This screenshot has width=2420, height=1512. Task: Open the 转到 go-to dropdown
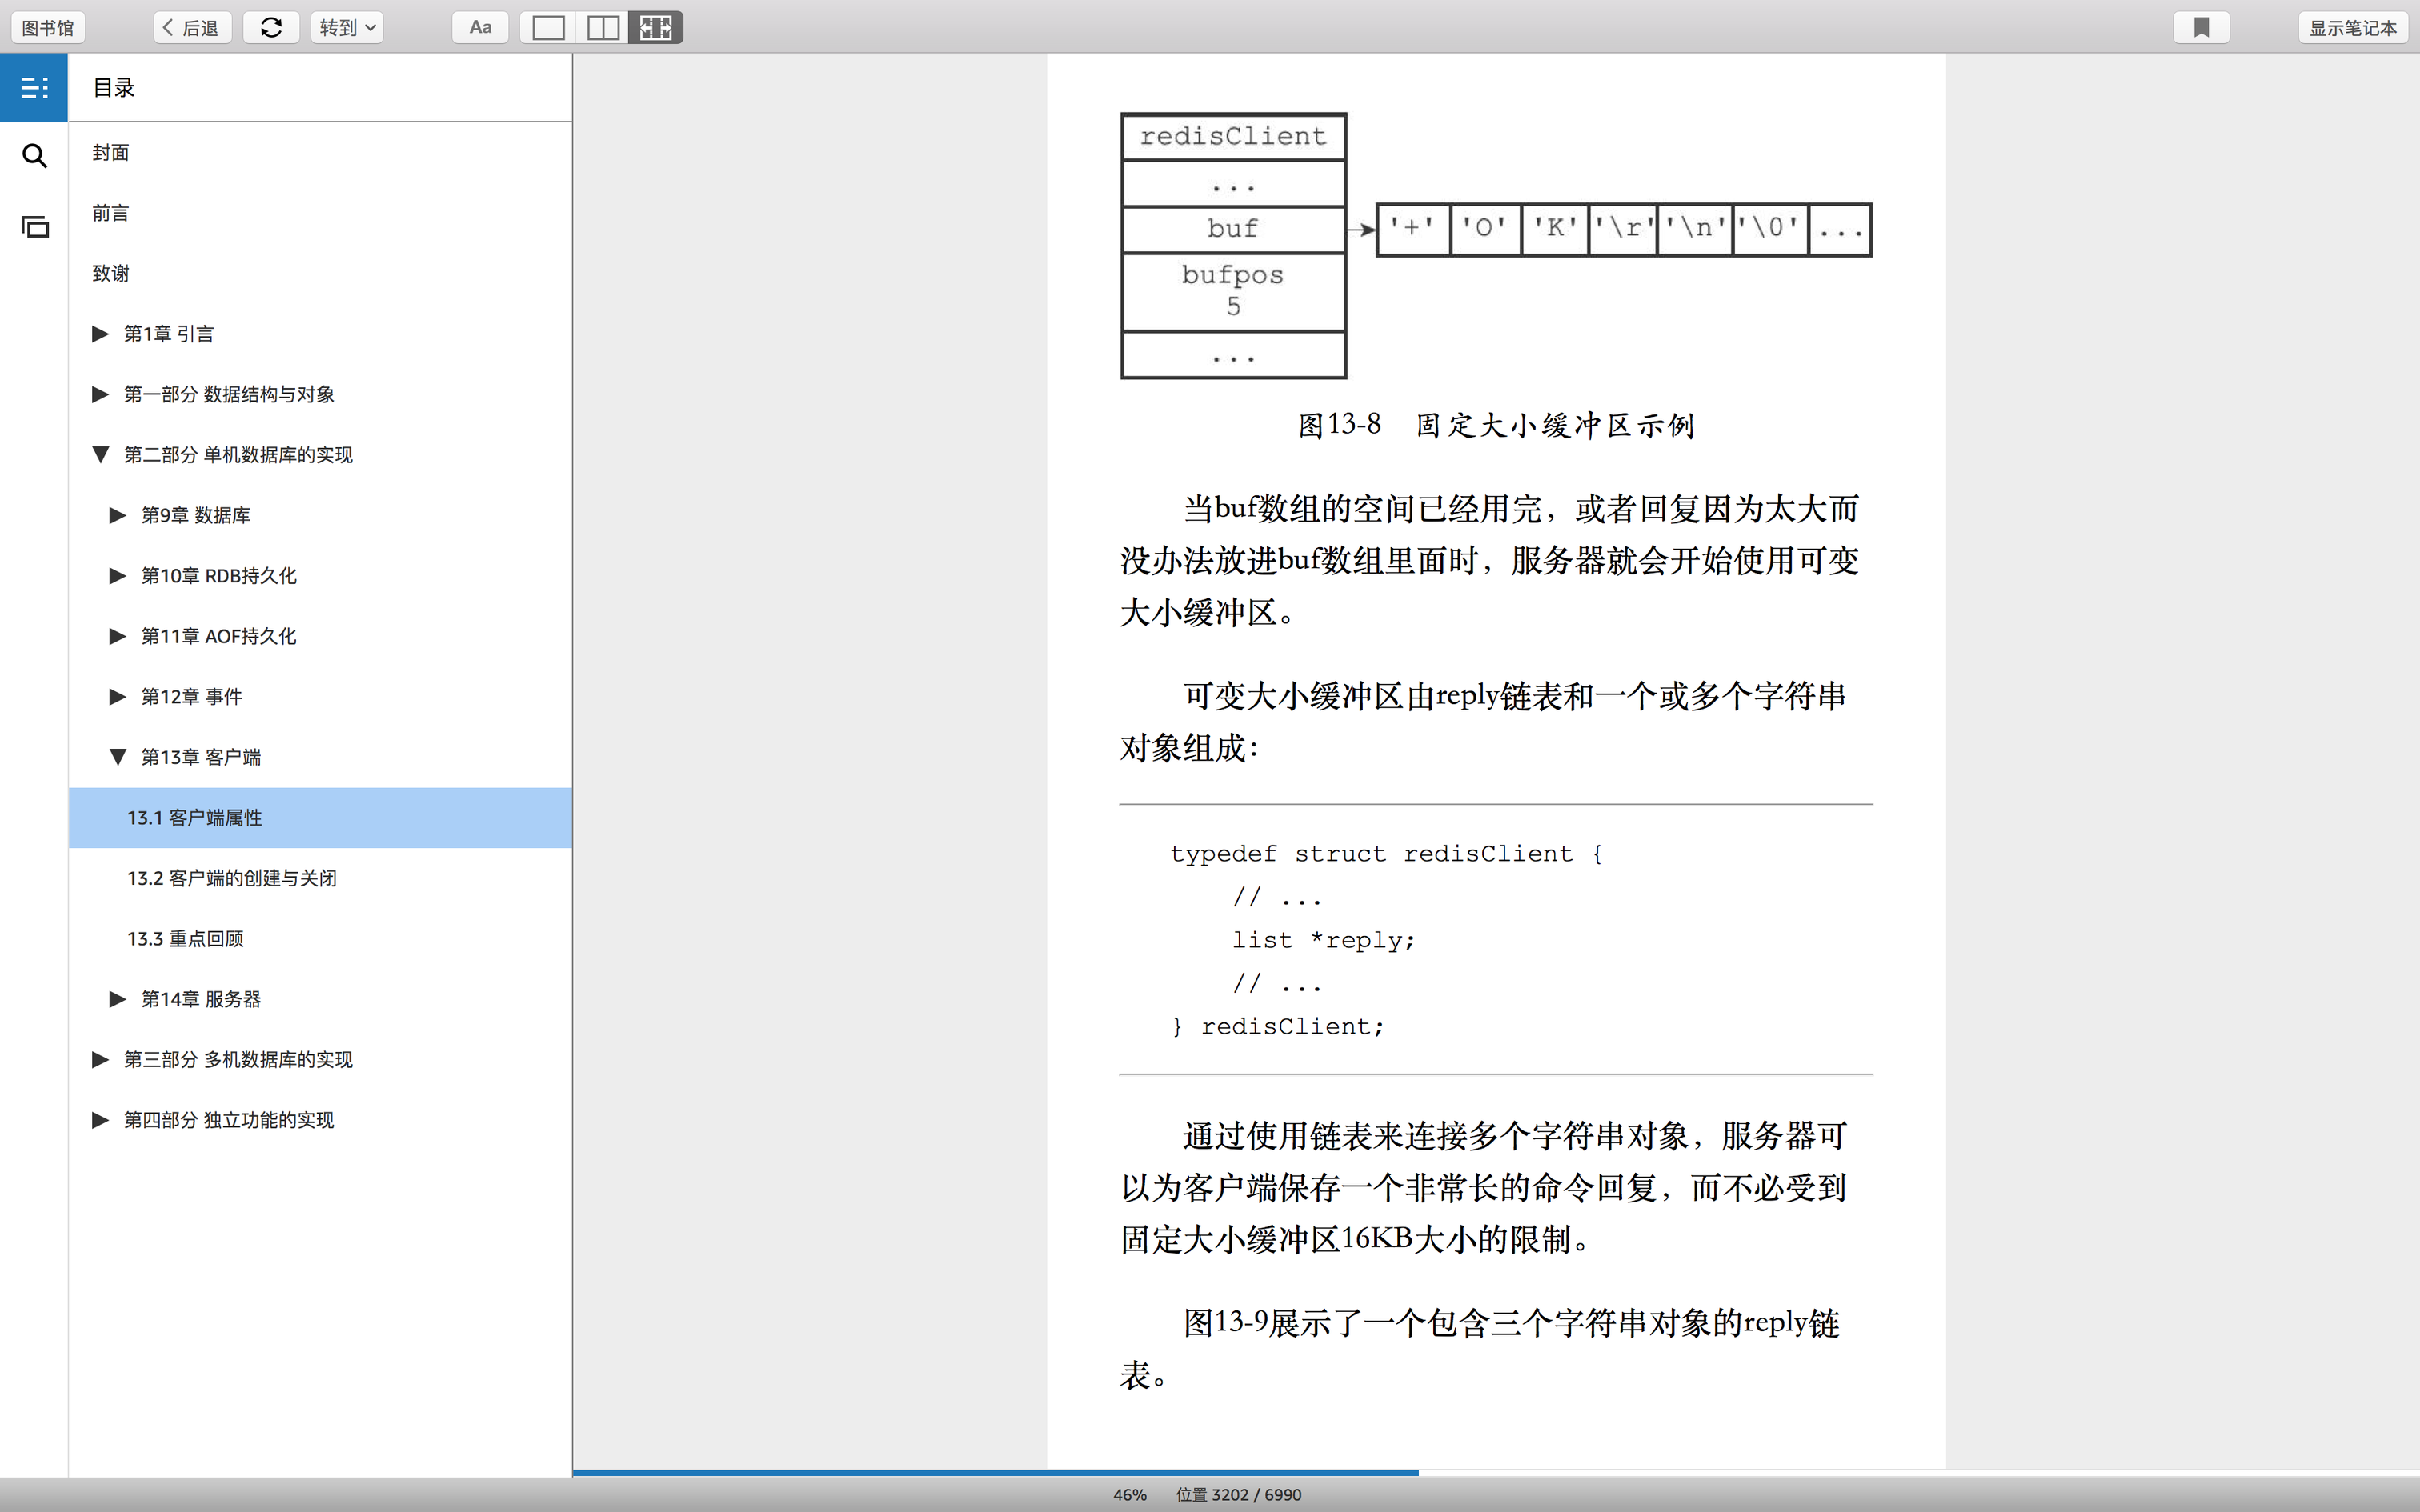346,28
